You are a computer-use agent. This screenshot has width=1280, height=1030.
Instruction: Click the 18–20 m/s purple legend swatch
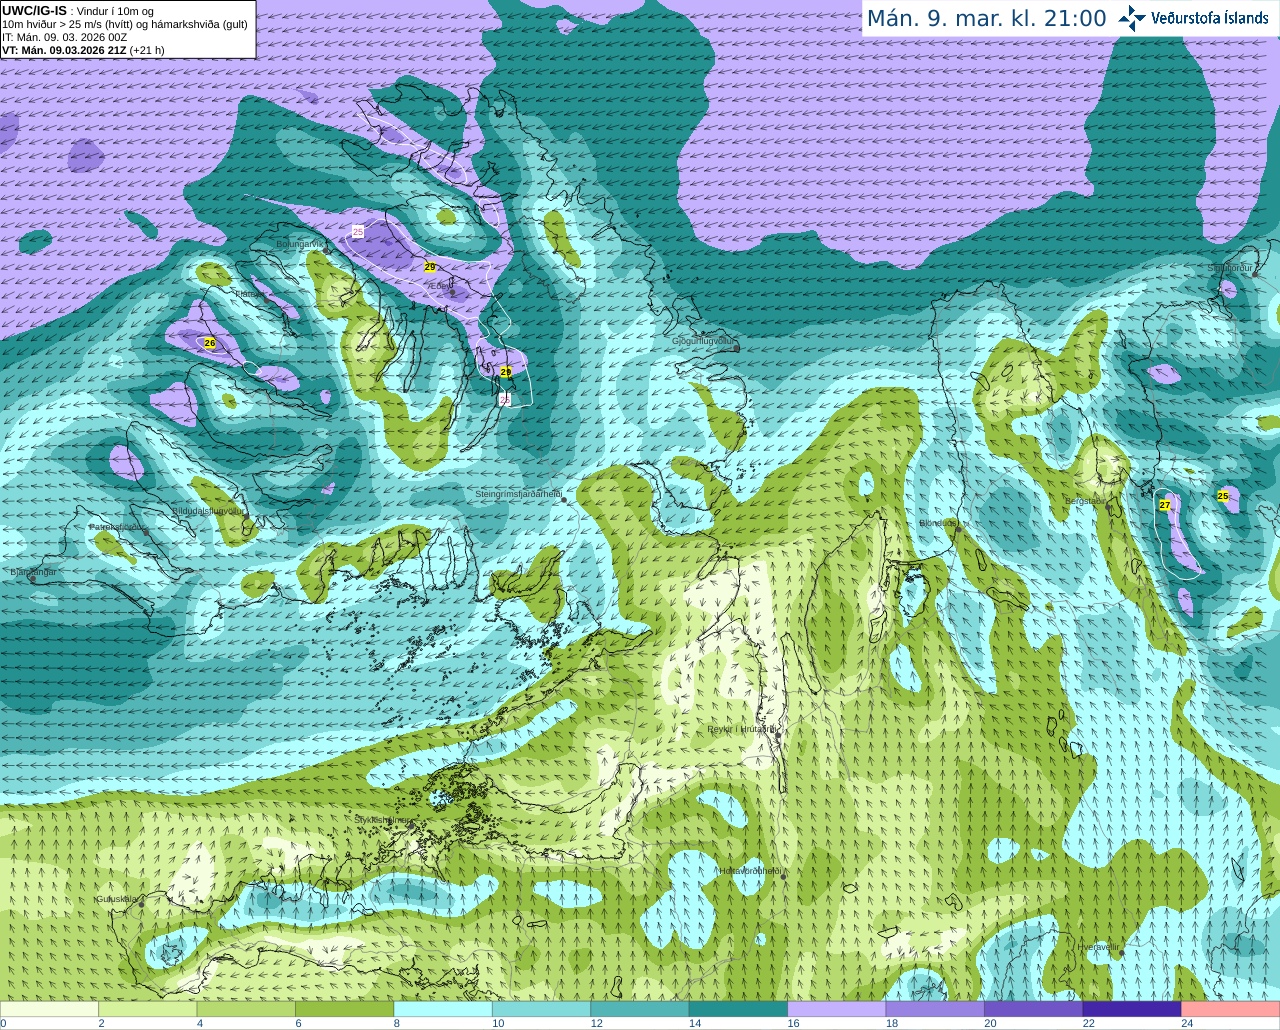[x=935, y=1009]
